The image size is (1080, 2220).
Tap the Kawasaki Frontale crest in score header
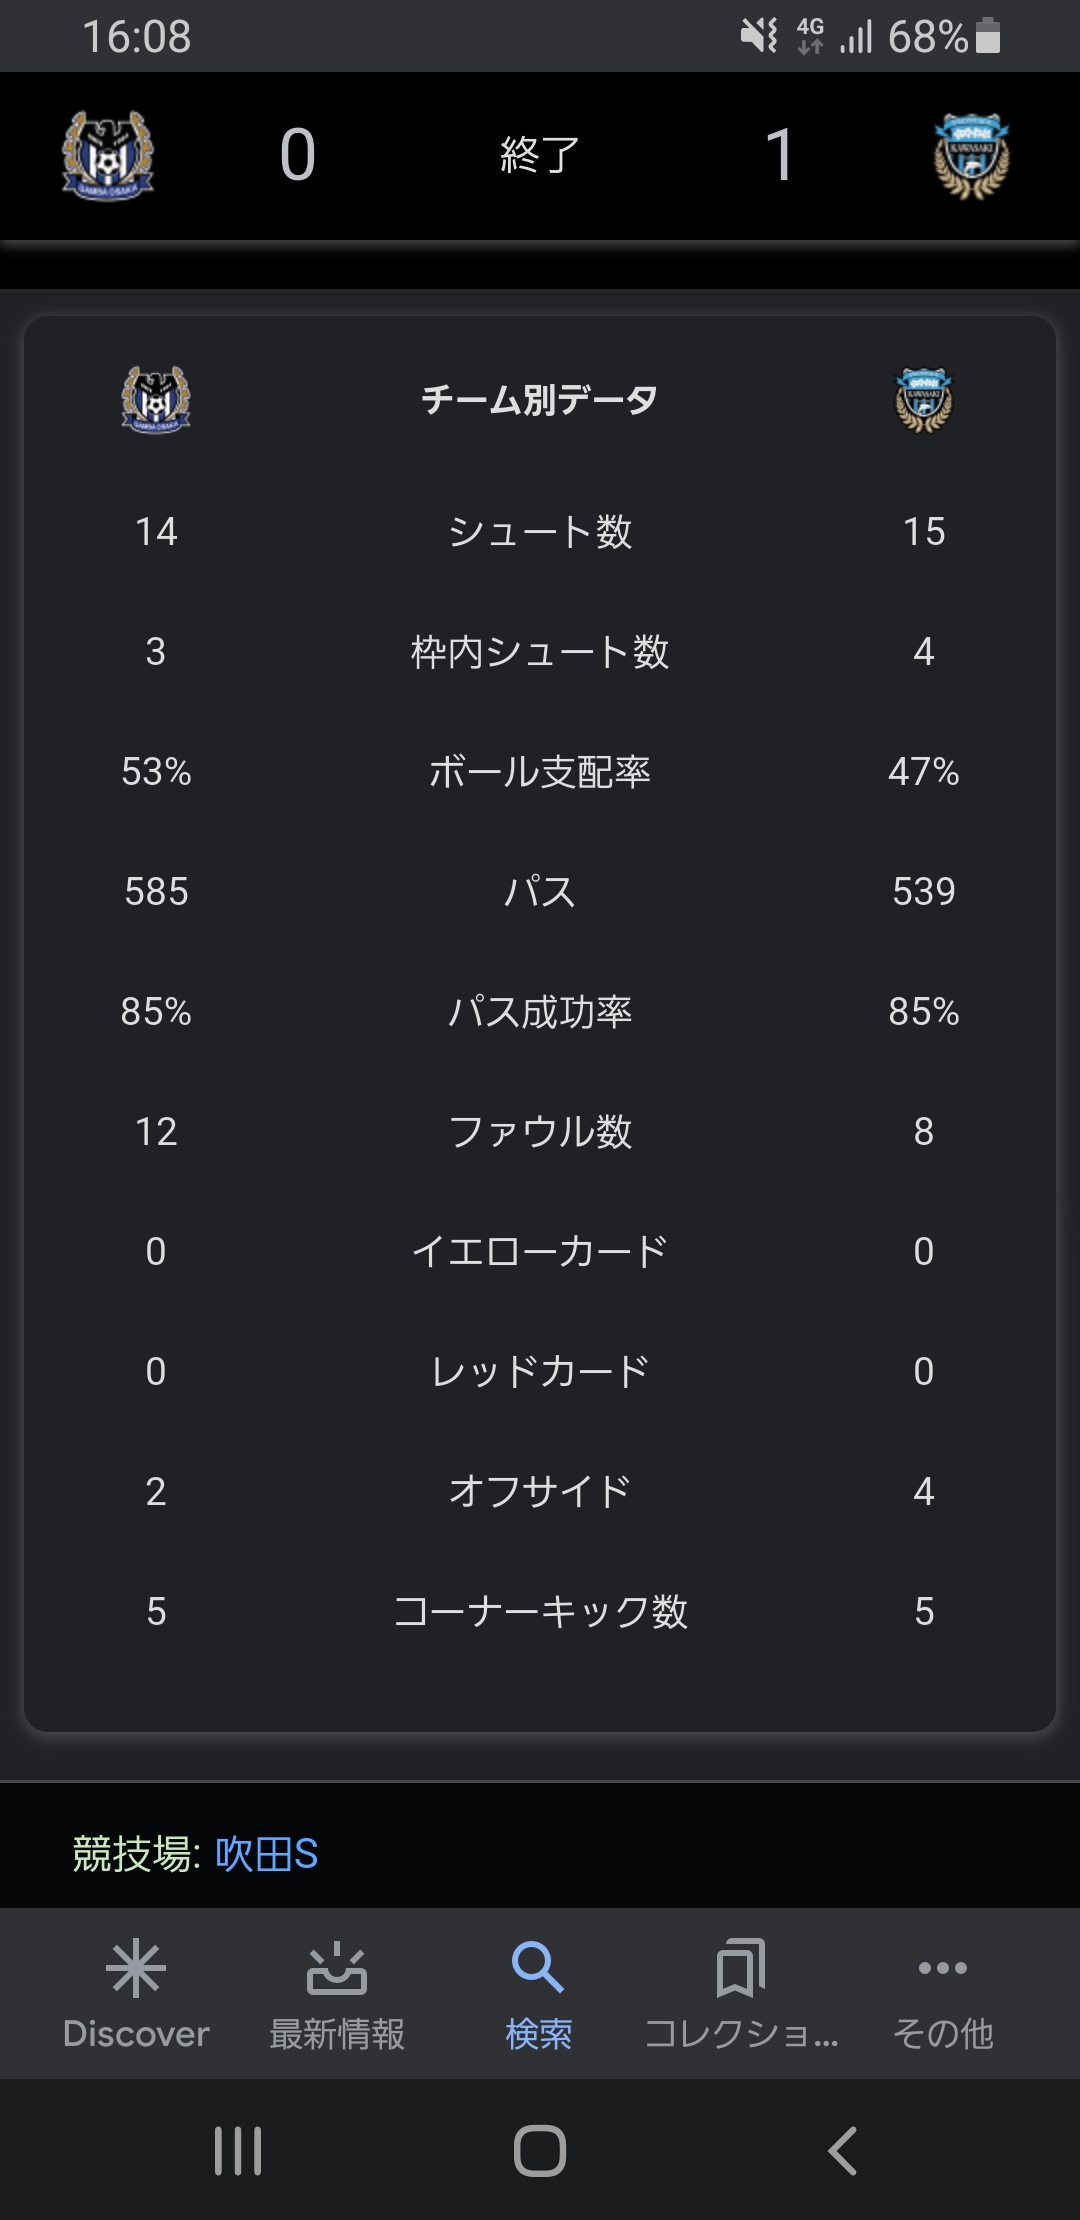pyautogui.click(x=971, y=156)
